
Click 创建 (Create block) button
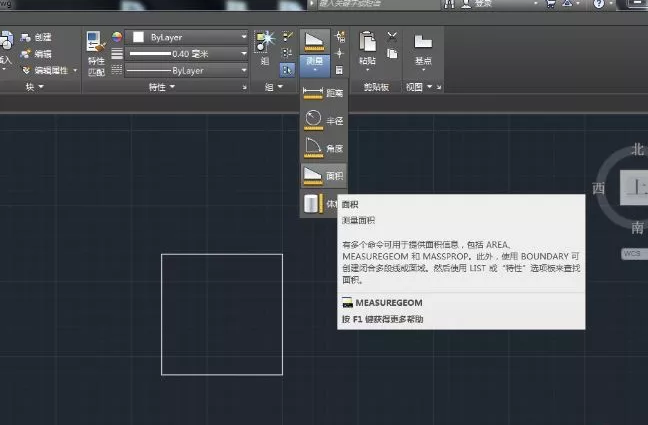(x=36, y=37)
